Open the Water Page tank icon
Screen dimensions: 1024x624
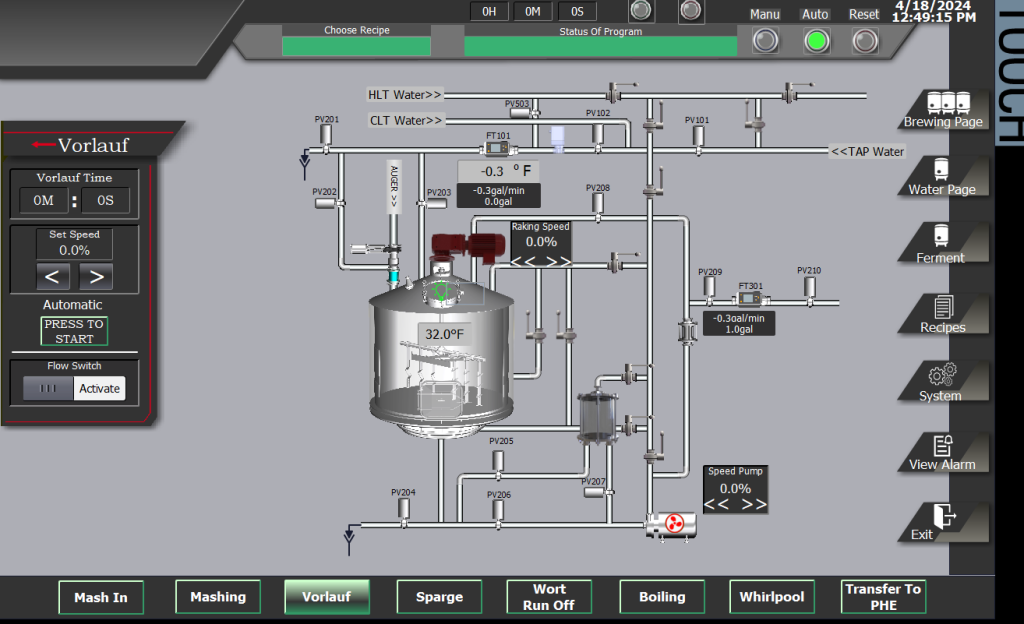coord(941,169)
